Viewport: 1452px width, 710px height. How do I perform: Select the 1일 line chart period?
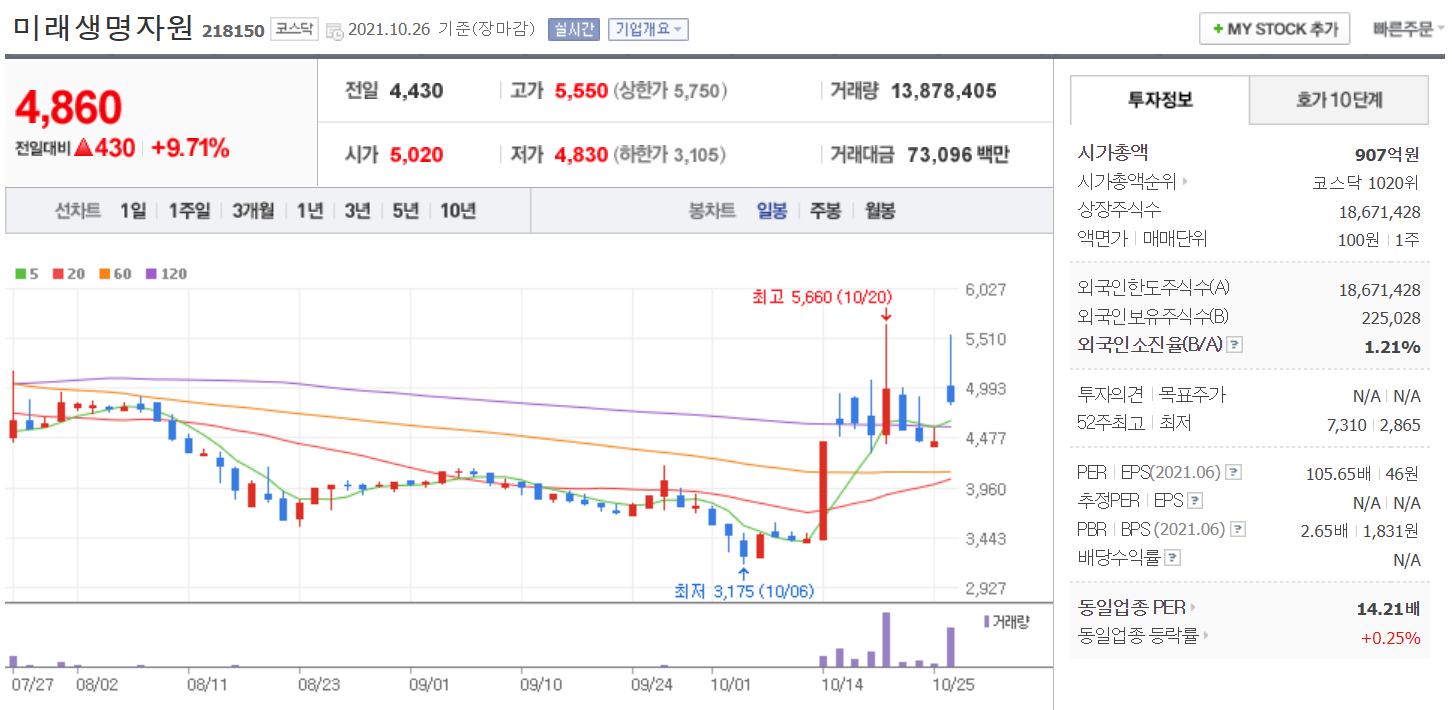133,211
